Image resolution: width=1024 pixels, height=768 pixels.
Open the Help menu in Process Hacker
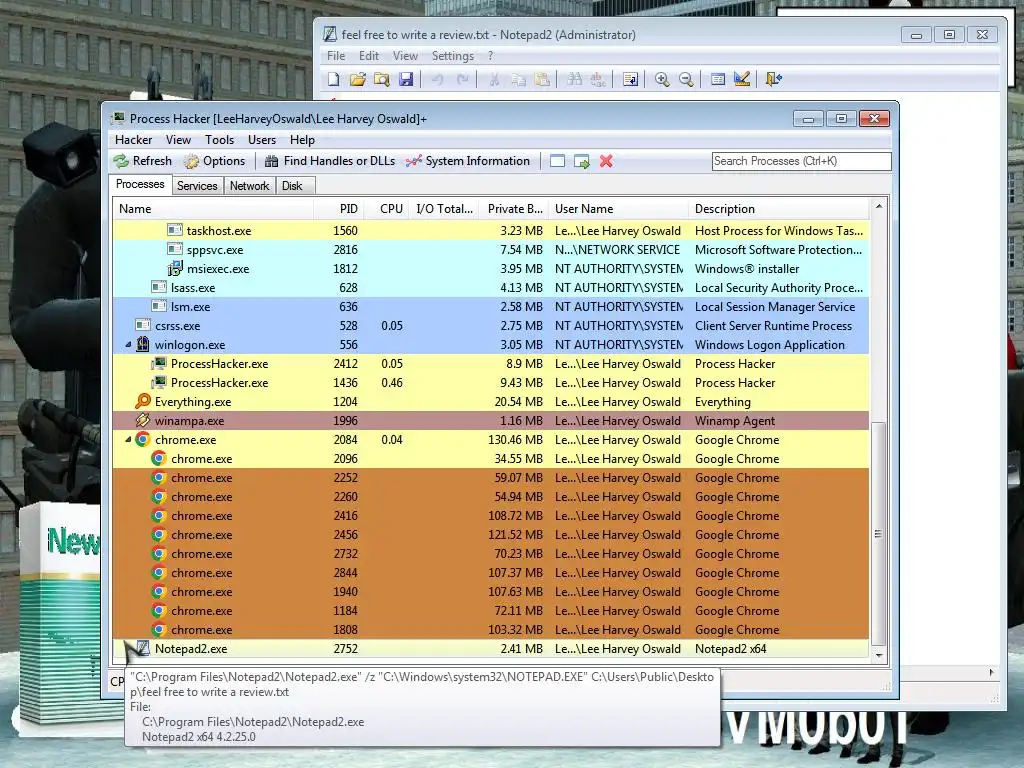[x=302, y=140]
